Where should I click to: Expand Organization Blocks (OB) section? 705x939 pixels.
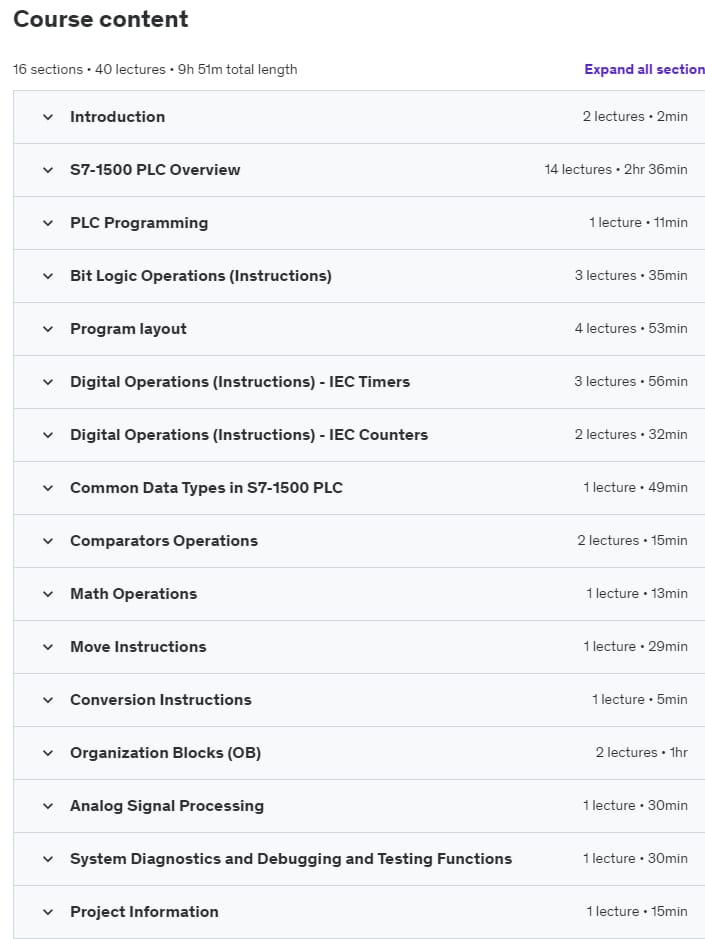165,753
